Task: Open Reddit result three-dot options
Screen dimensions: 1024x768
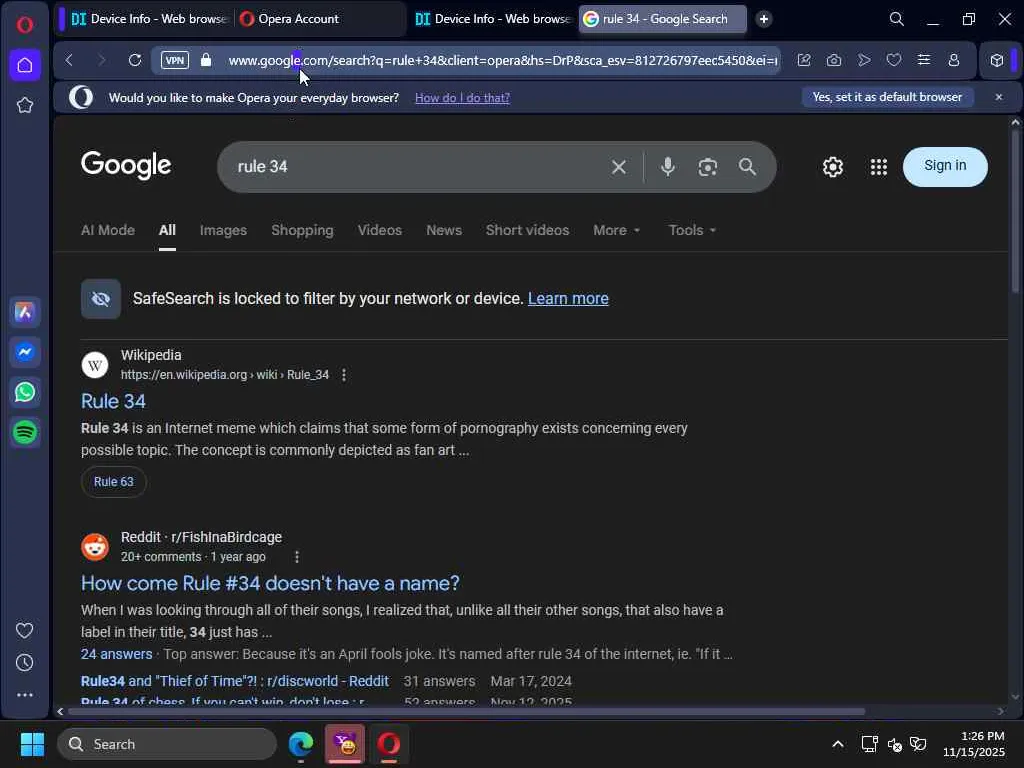Action: pos(296,556)
